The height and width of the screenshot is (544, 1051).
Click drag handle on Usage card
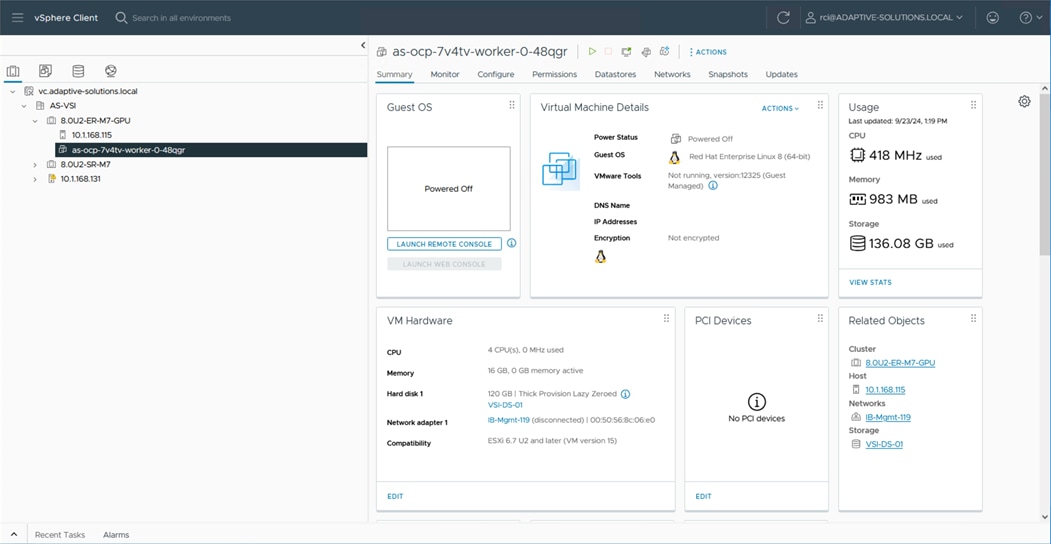click(973, 105)
